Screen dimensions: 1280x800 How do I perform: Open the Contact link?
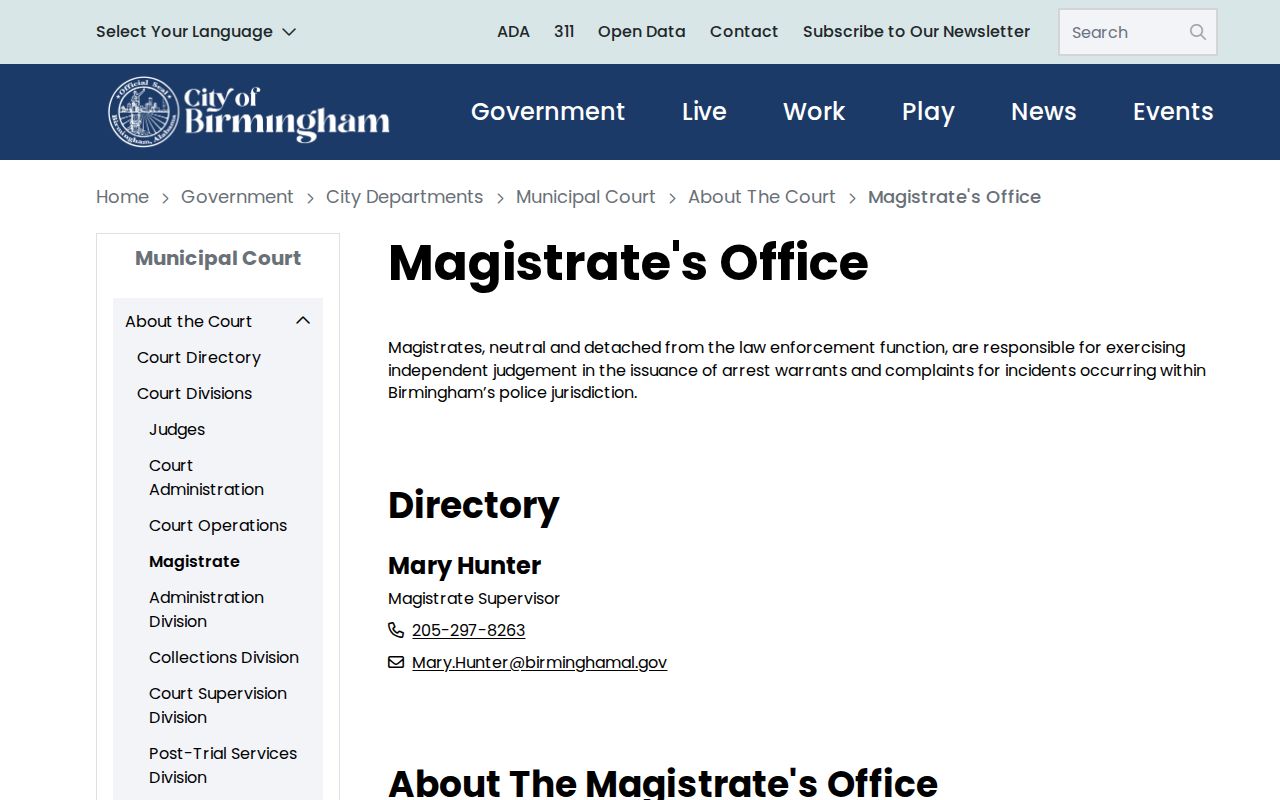click(744, 31)
